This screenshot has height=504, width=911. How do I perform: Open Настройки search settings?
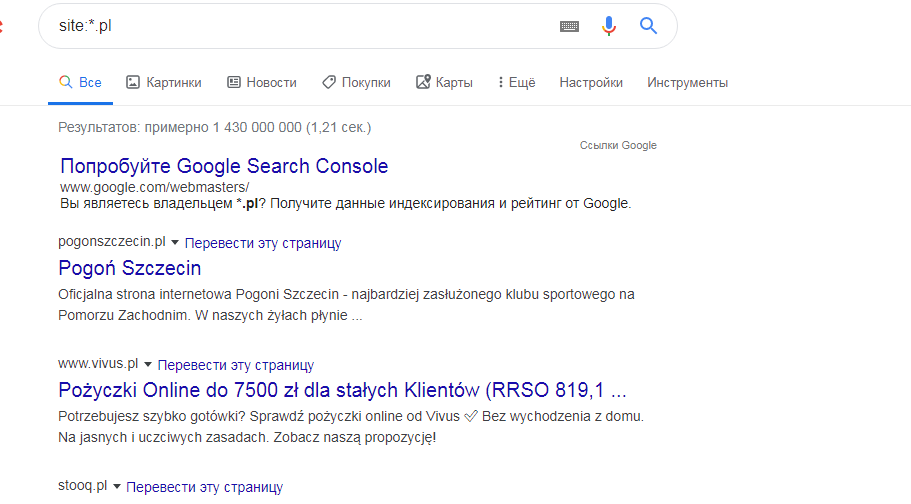pos(591,83)
